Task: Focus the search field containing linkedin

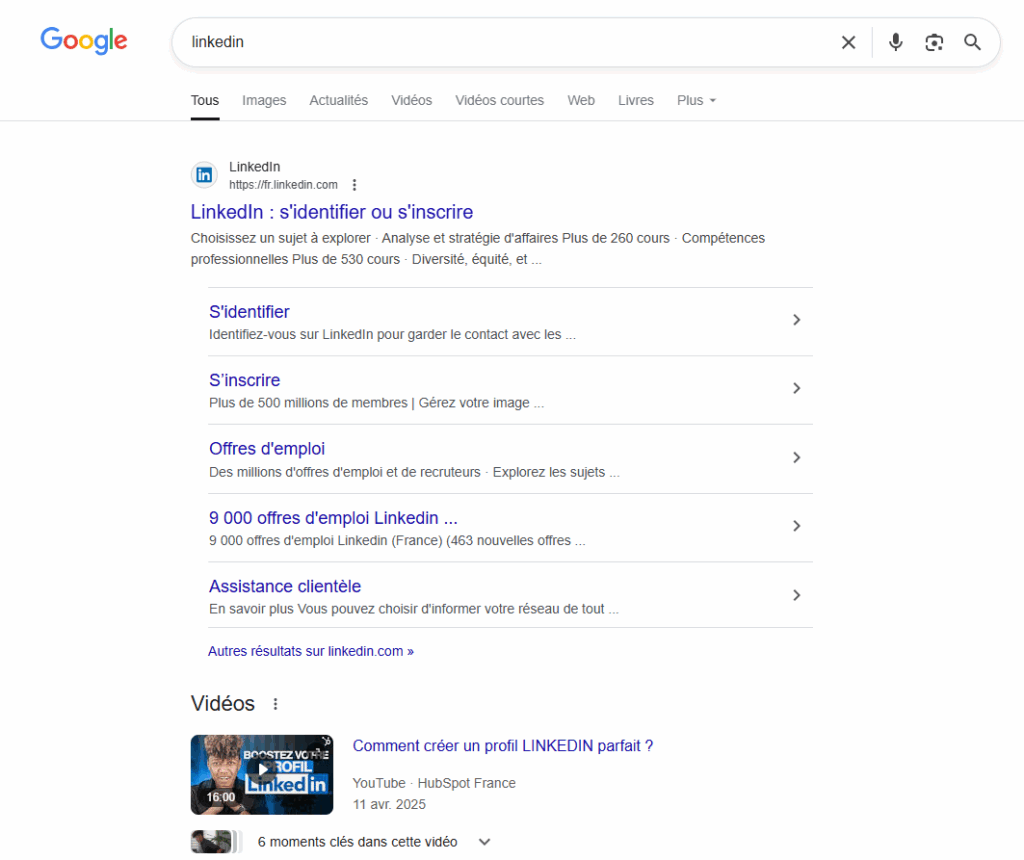Action: click(509, 42)
